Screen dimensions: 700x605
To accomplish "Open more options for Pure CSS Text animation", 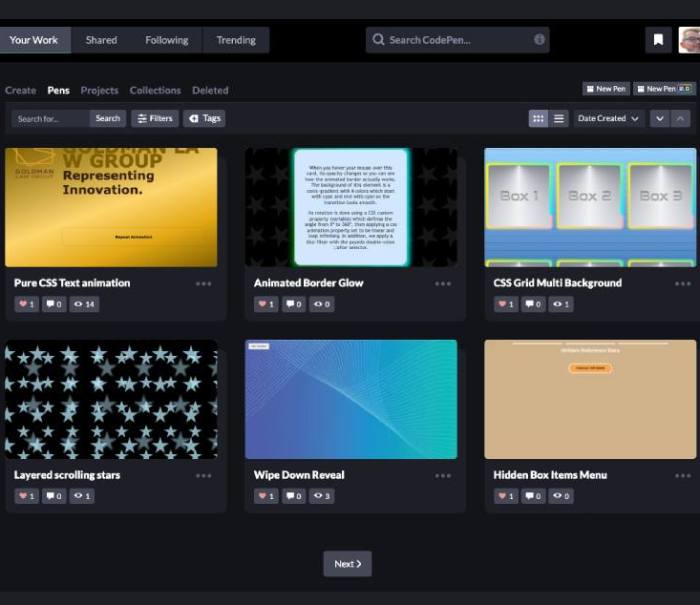I will point(204,284).
